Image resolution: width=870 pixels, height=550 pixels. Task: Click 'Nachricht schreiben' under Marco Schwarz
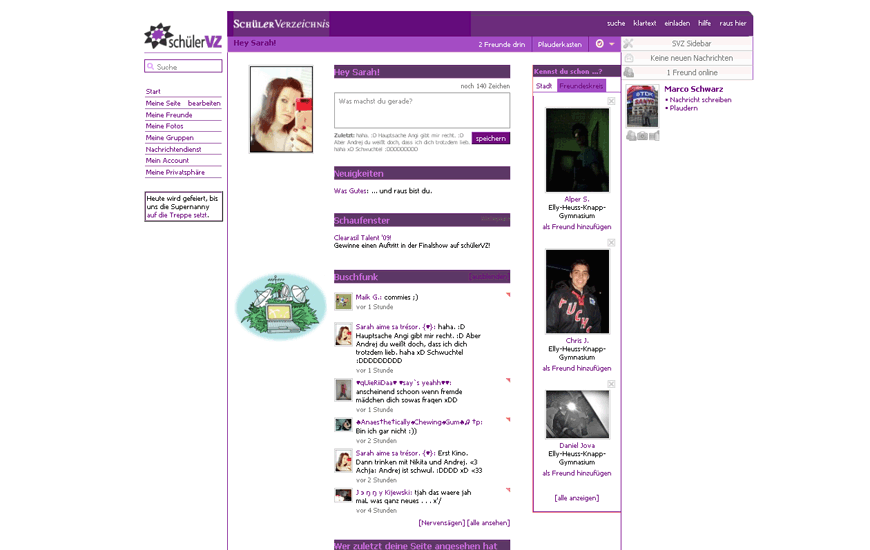point(700,100)
